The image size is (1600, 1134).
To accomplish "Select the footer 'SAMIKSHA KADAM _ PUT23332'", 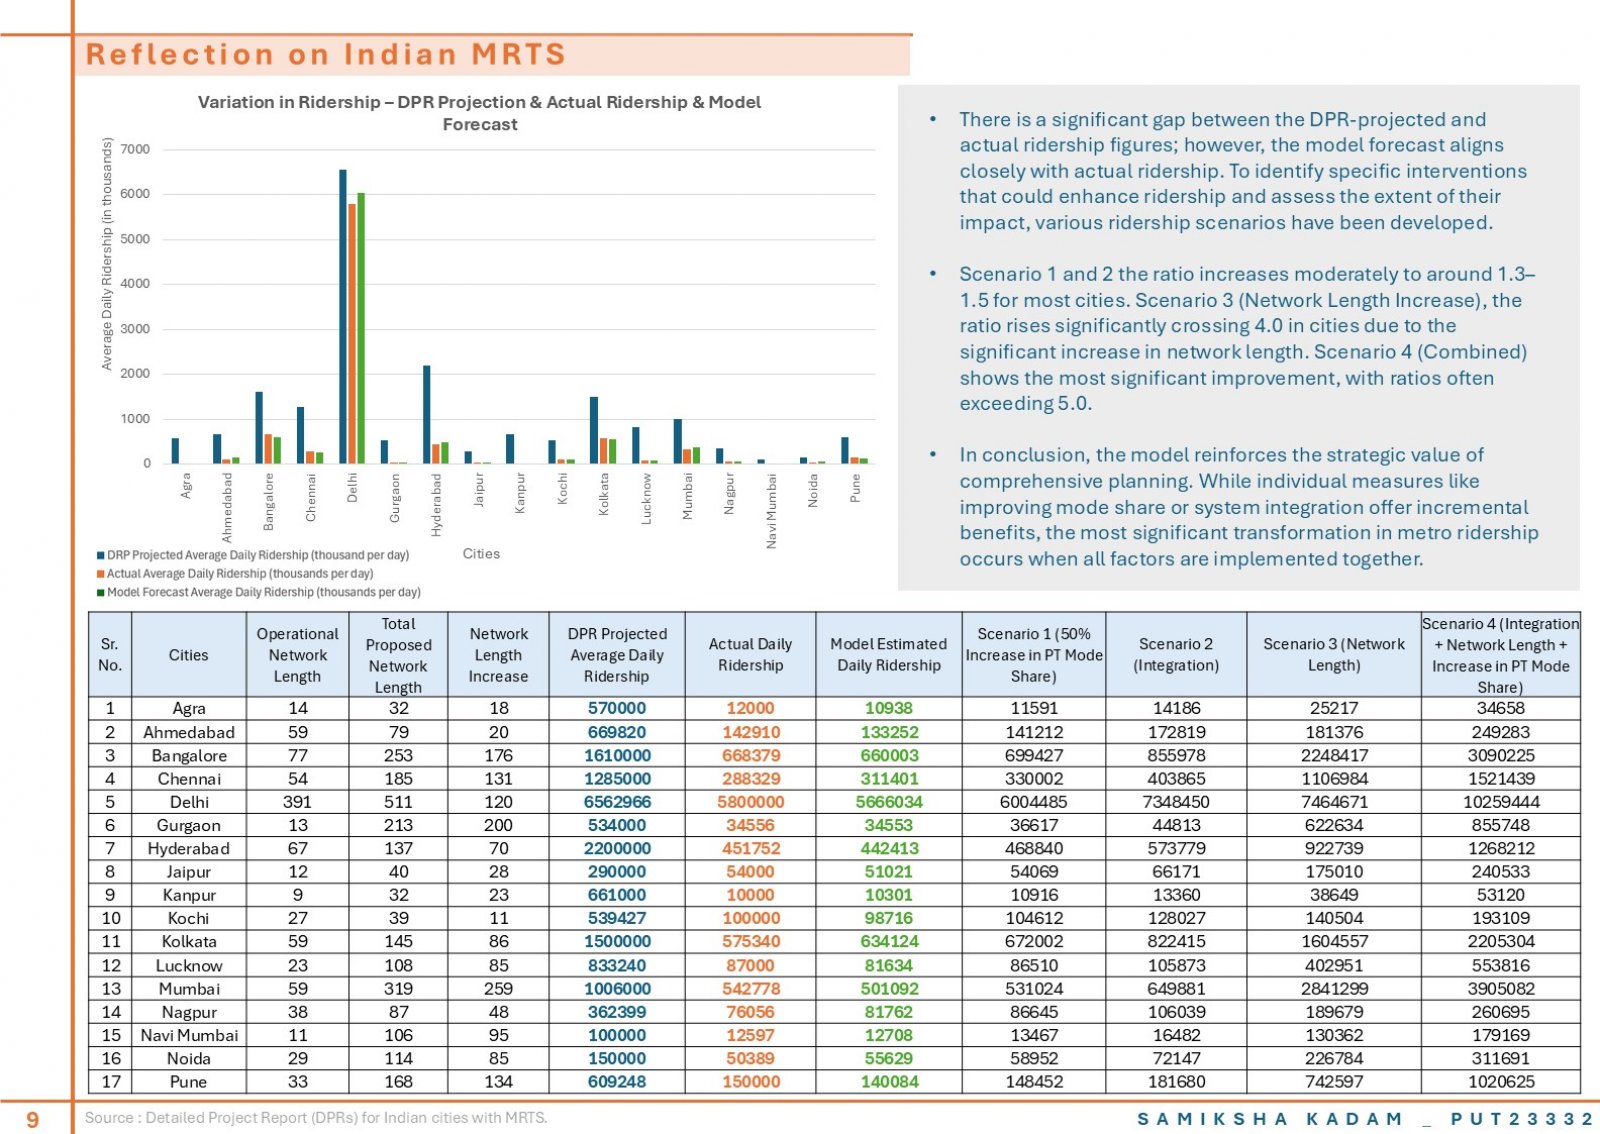I will tap(1364, 1119).
